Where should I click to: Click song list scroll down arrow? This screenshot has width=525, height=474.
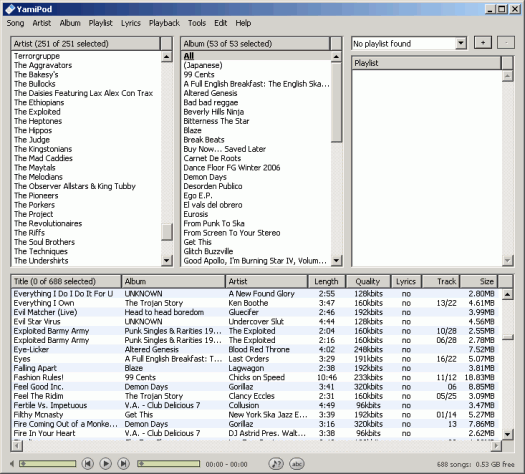click(508, 434)
